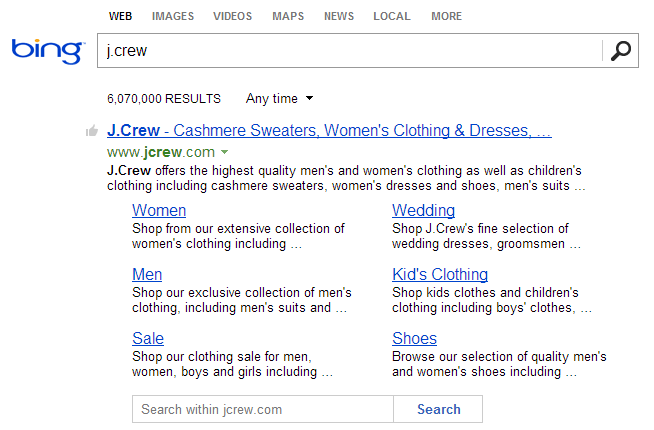
Task: Switch to the Web tab
Action: [121, 16]
